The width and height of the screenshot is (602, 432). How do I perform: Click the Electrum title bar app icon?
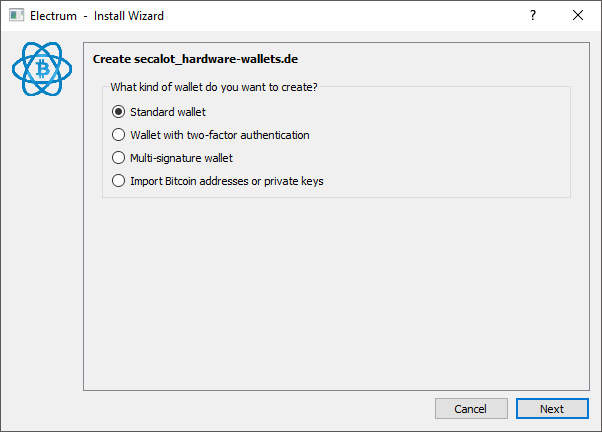[x=17, y=15]
